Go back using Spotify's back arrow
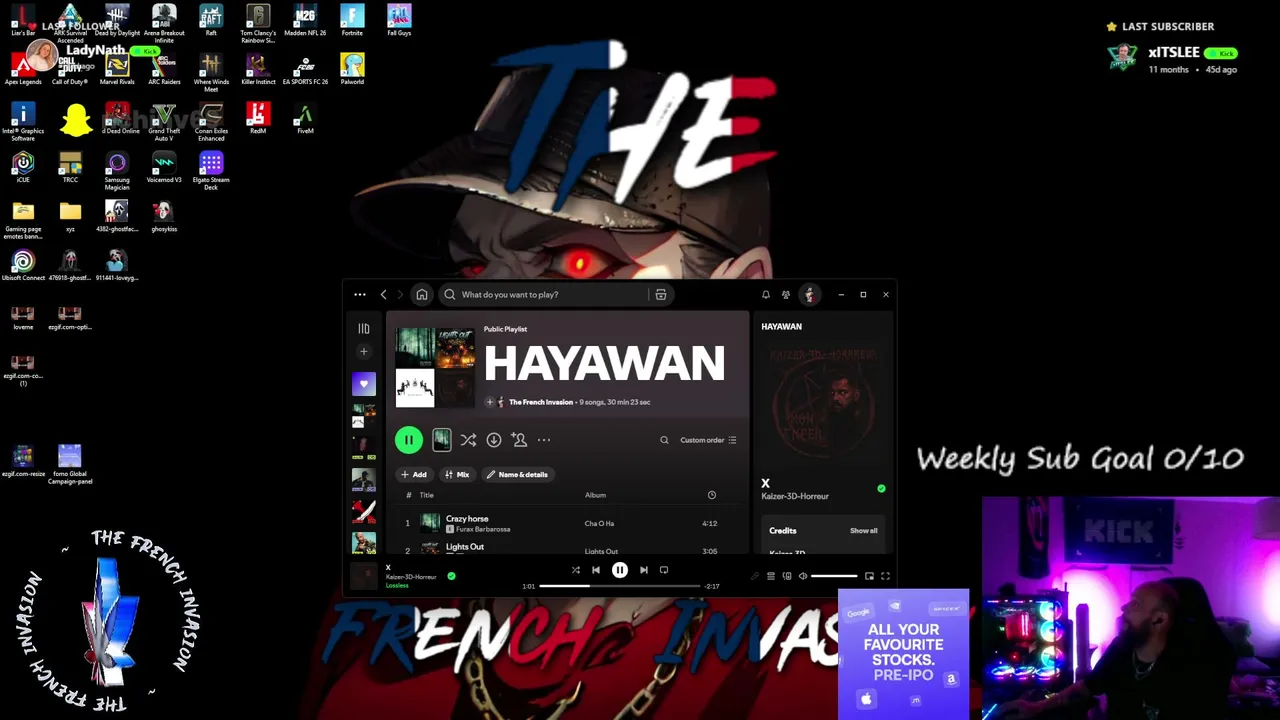Viewport: 1280px width, 720px height. tap(383, 295)
